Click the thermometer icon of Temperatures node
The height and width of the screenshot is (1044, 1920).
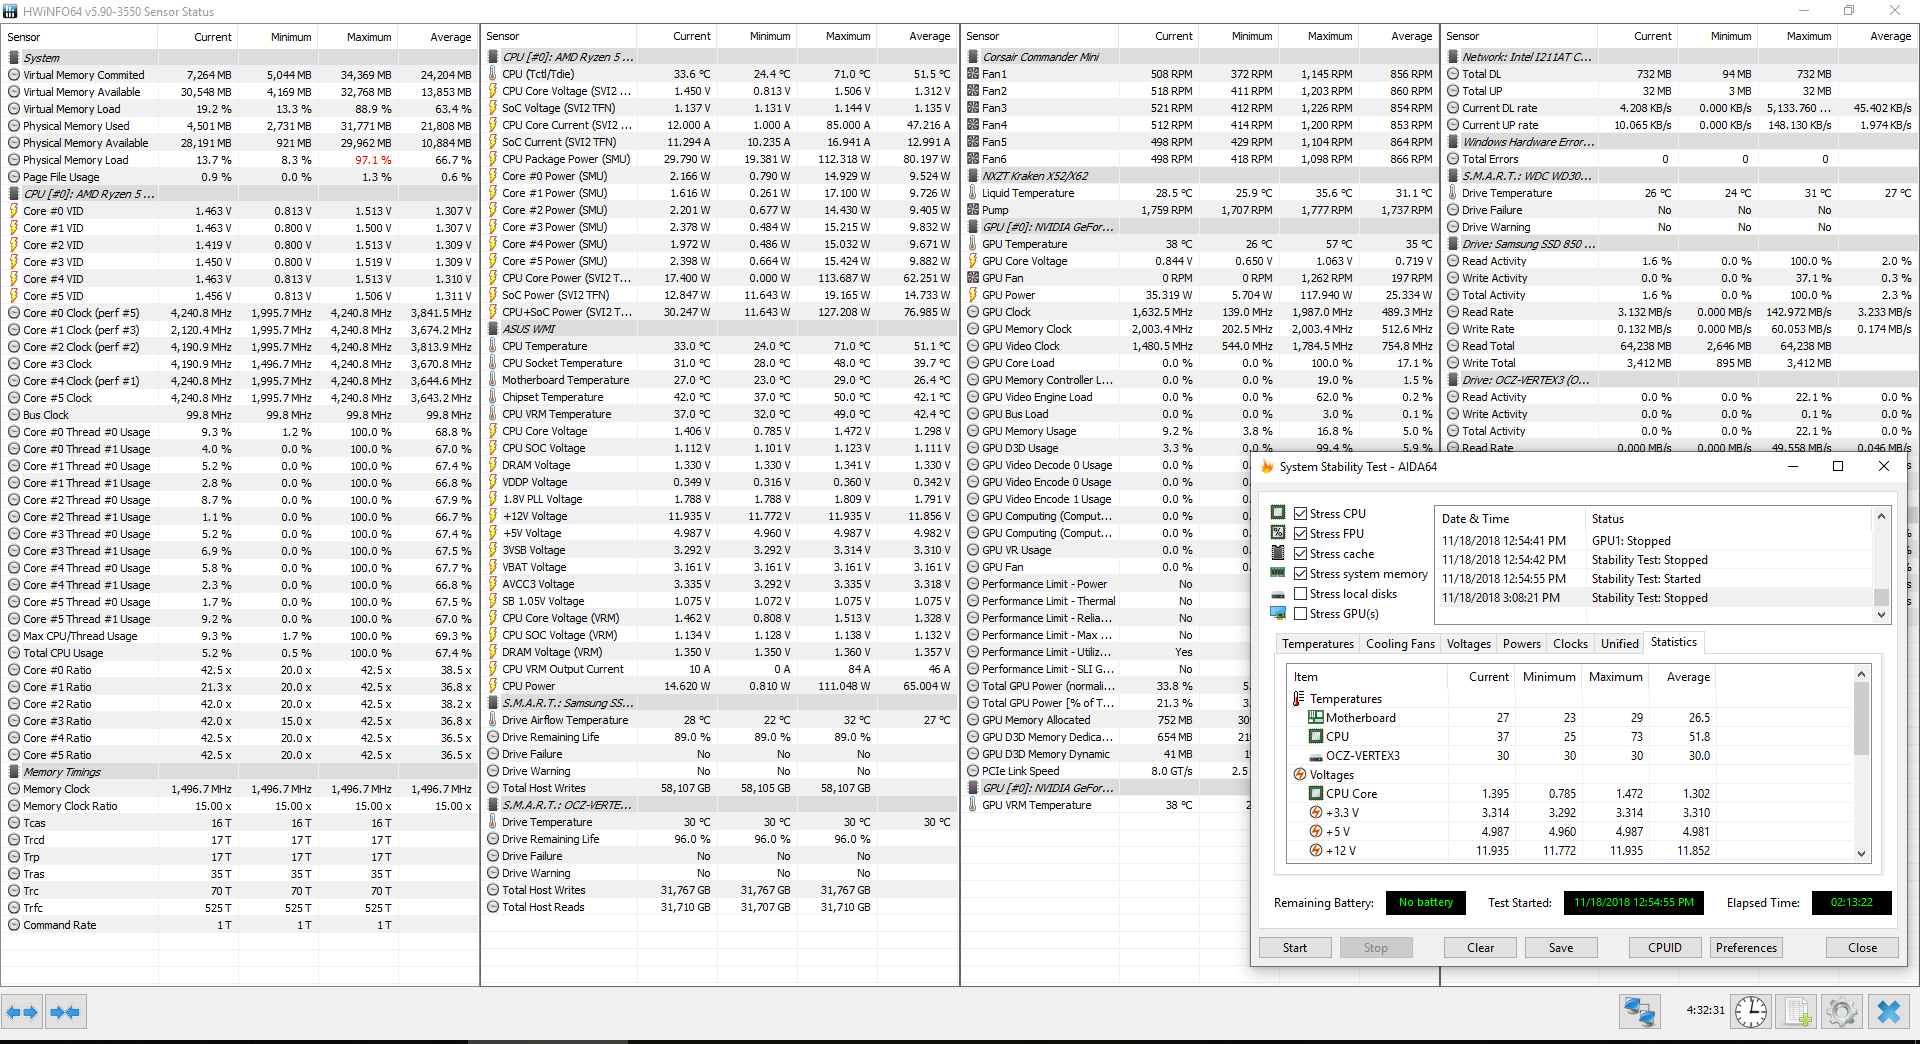[1299, 698]
